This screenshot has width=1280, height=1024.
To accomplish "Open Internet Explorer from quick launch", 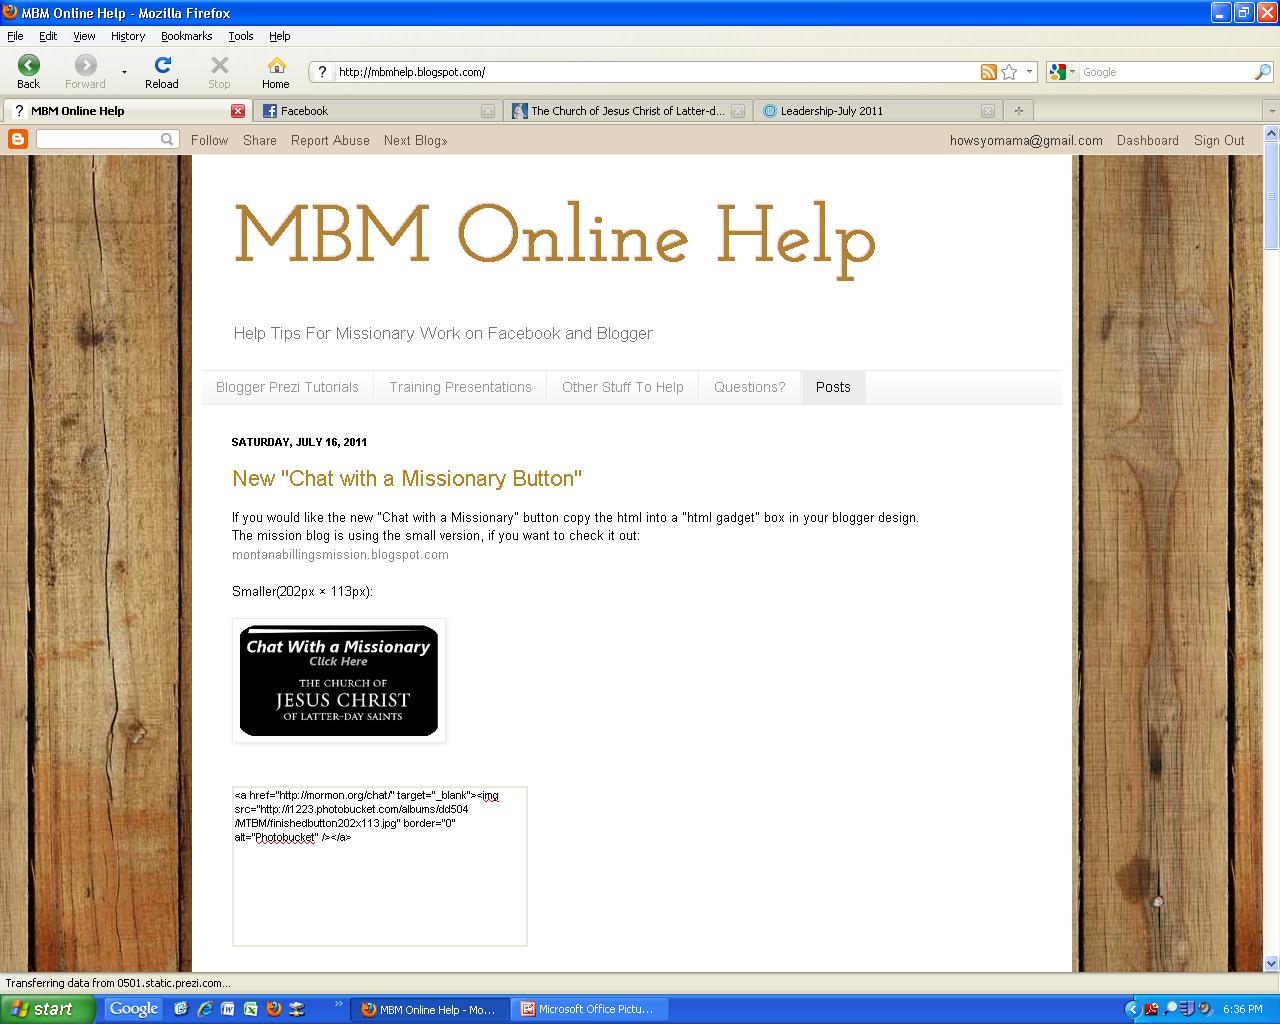I will pyautogui.click(x=205, y=1009).
